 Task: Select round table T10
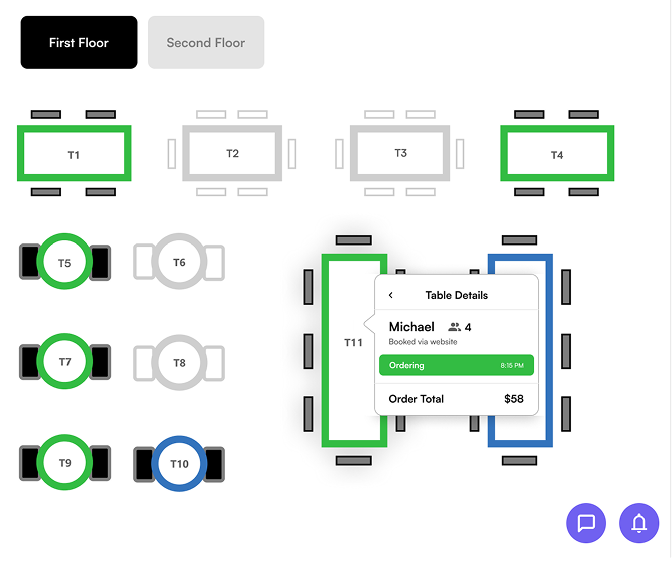click(180, 463)
